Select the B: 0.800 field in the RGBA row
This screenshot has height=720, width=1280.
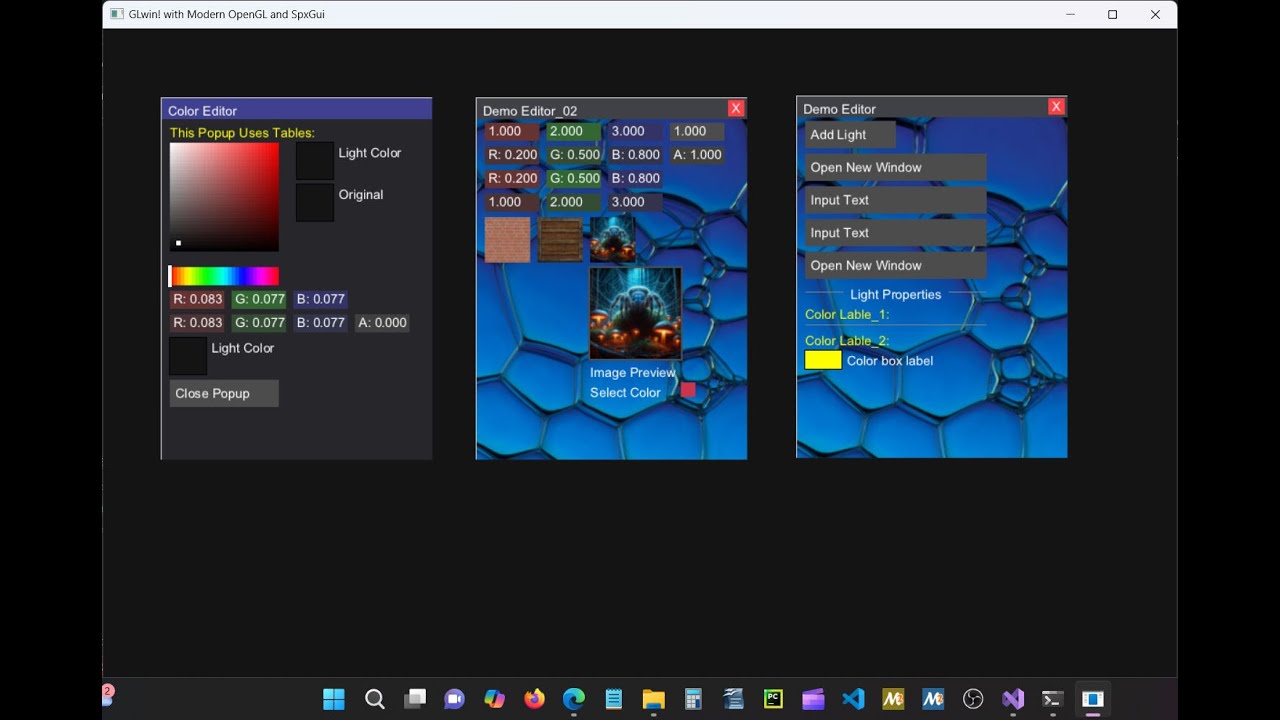tap(635, 154)
